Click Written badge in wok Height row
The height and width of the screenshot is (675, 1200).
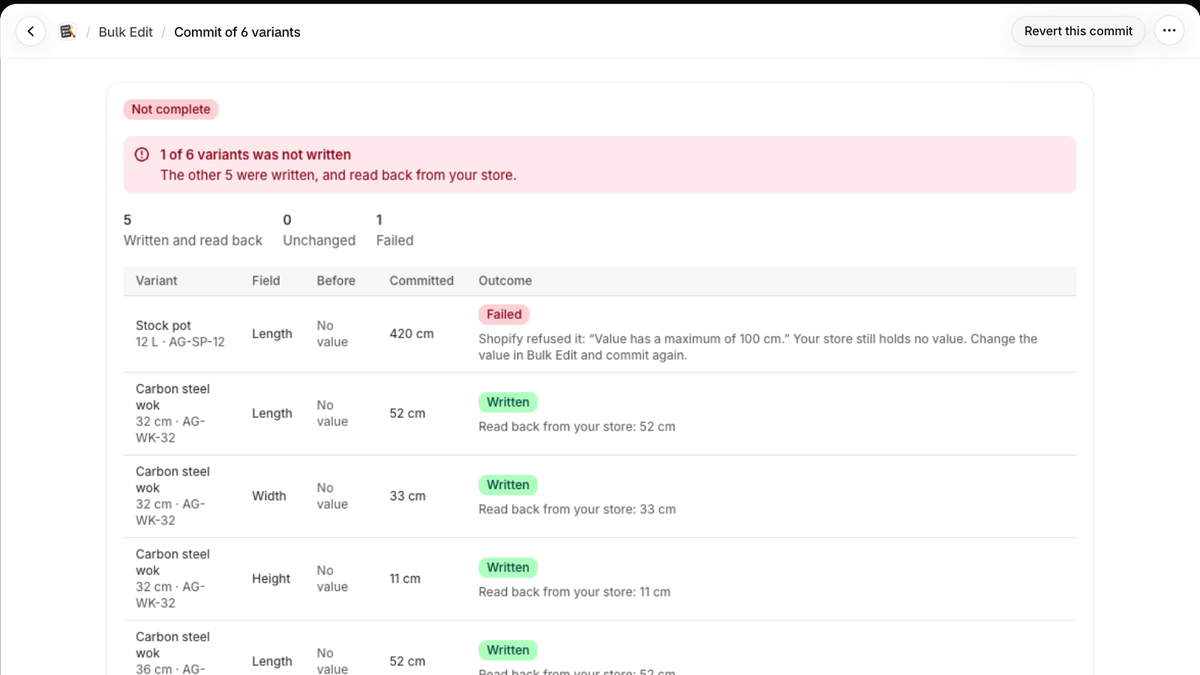[508, 568]
